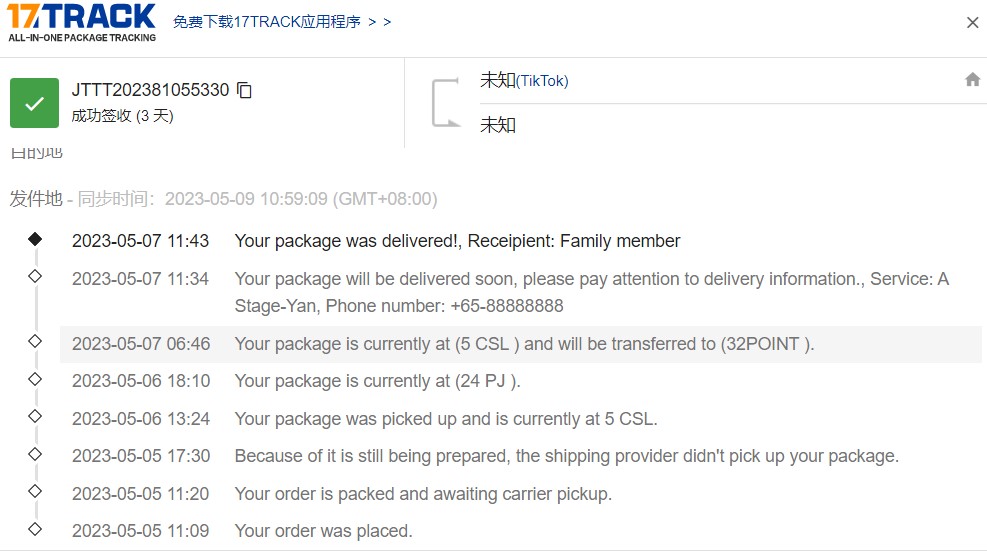Select the marker for 2023-05-07 06:46 event

tap(35, 342)
